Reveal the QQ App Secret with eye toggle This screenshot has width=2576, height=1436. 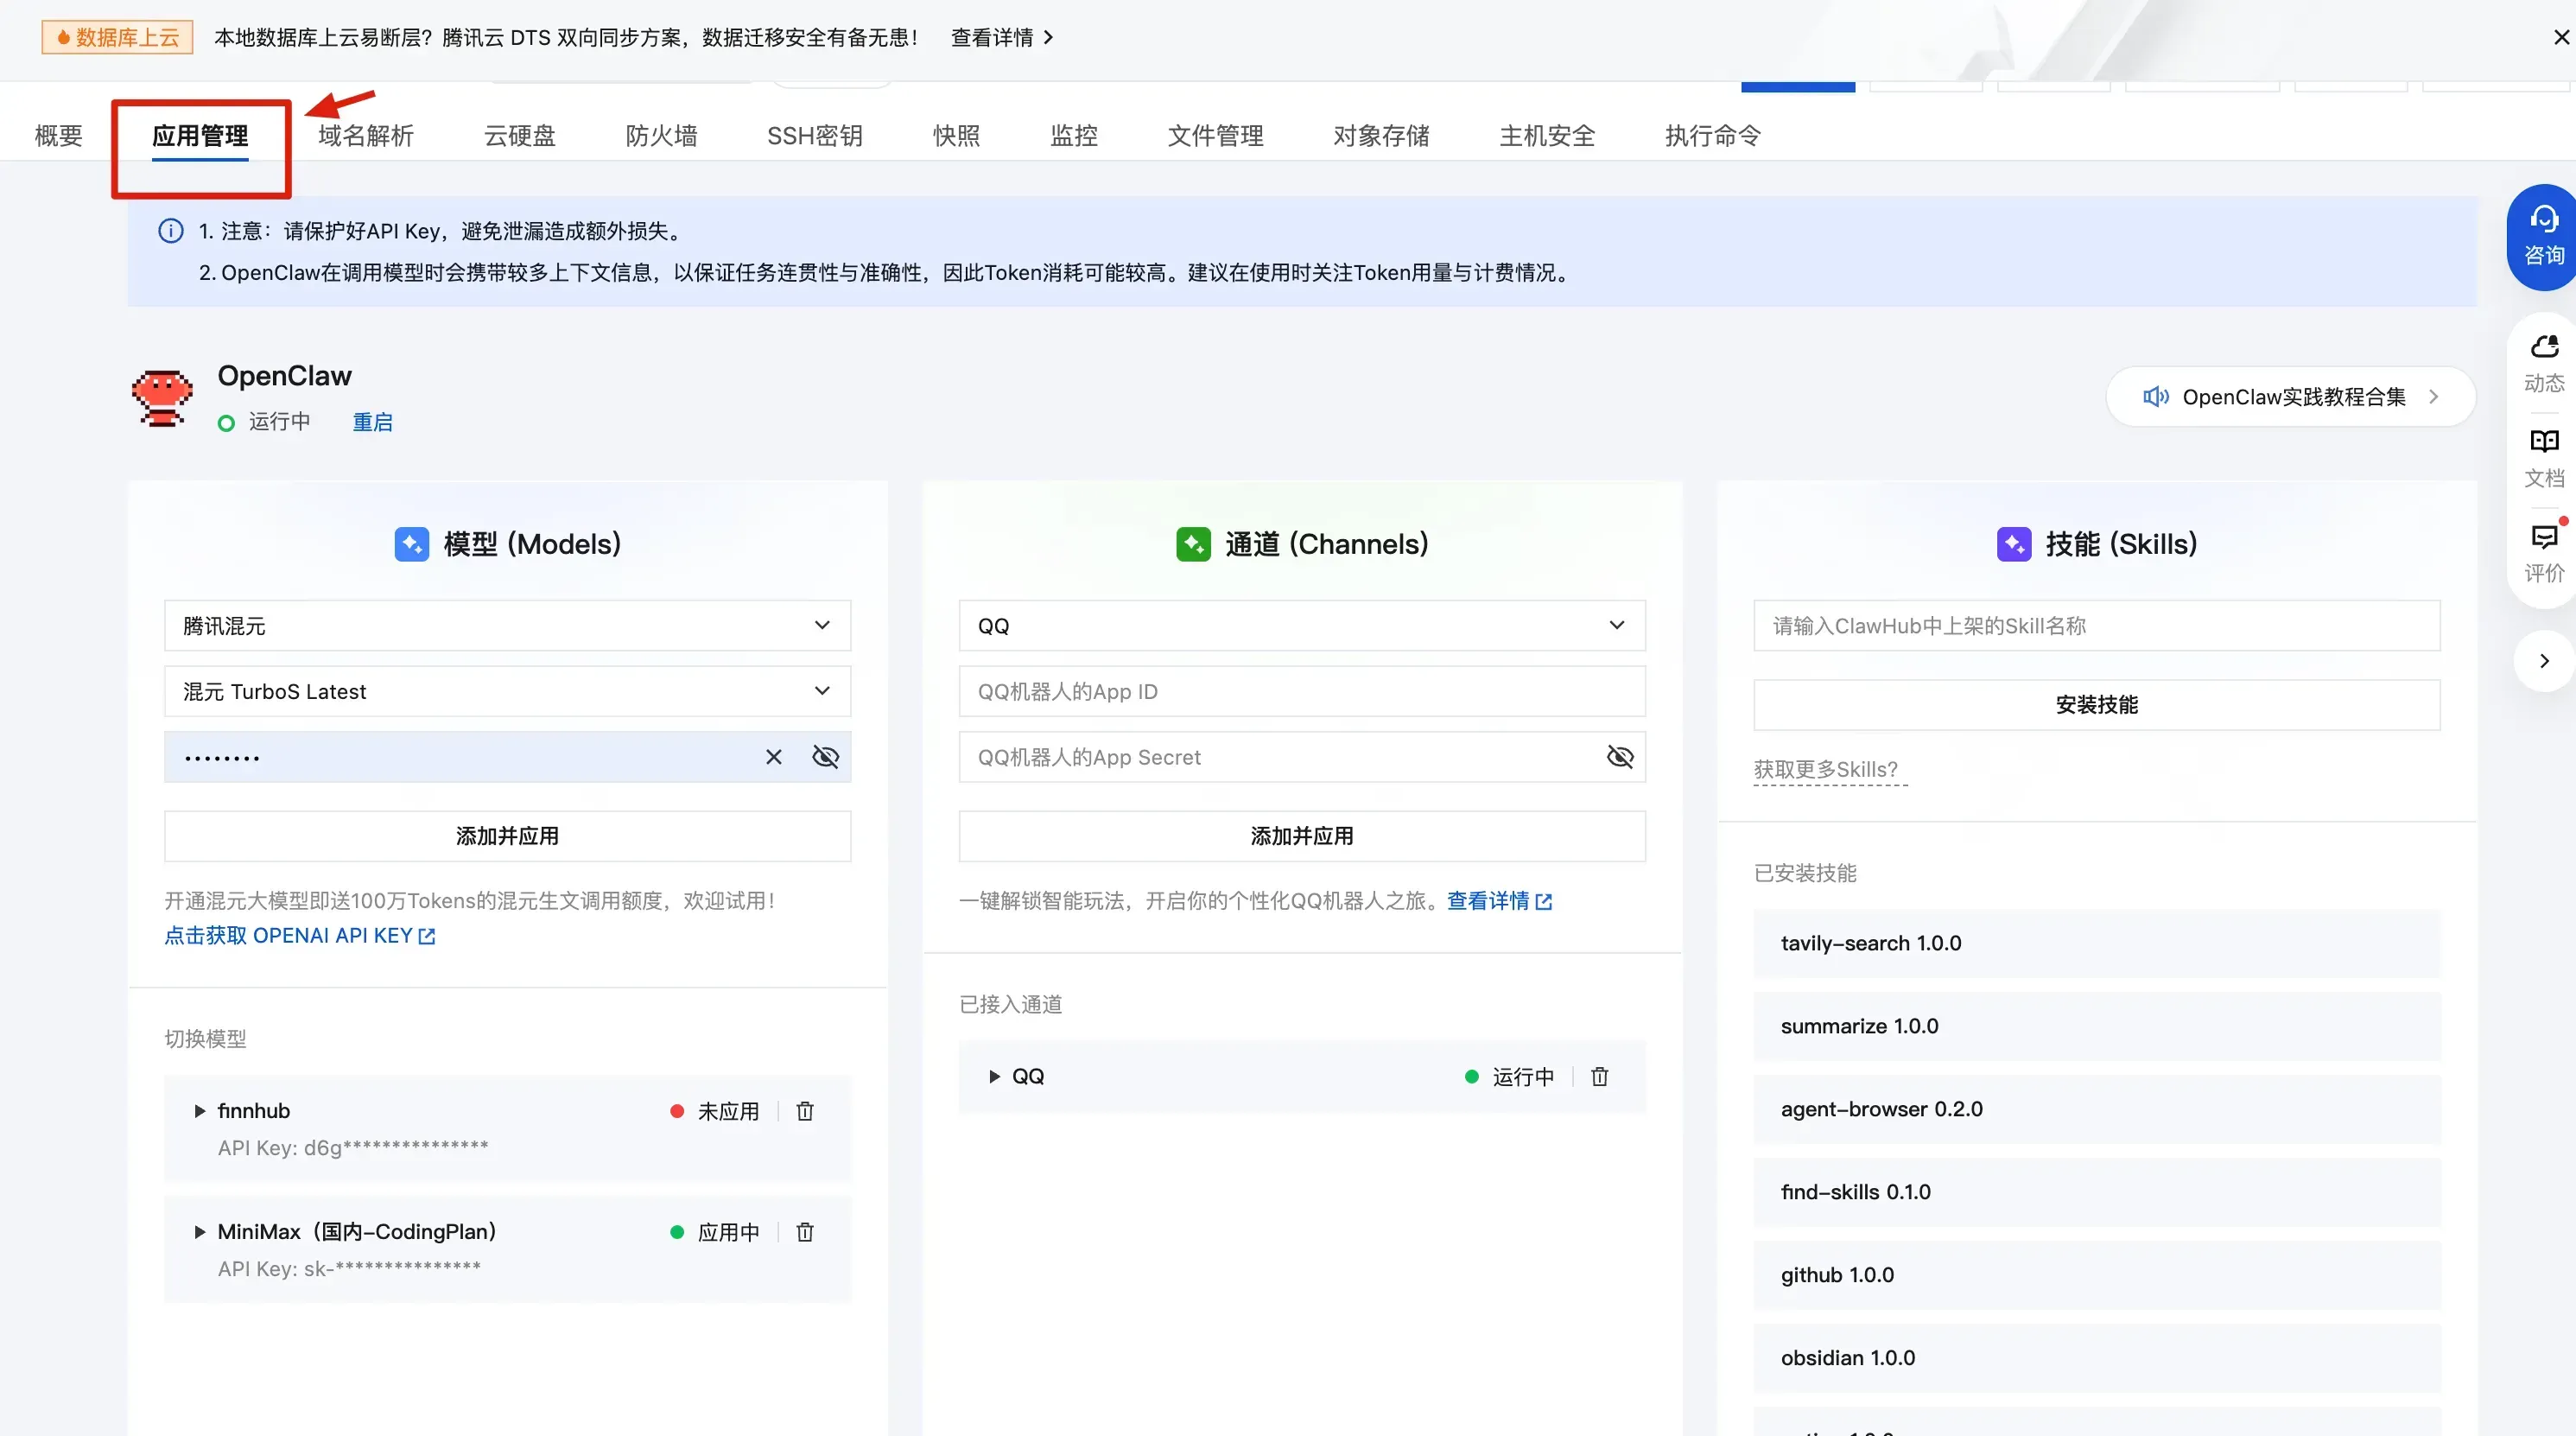pyautogui.click(x=1620, y=757)
